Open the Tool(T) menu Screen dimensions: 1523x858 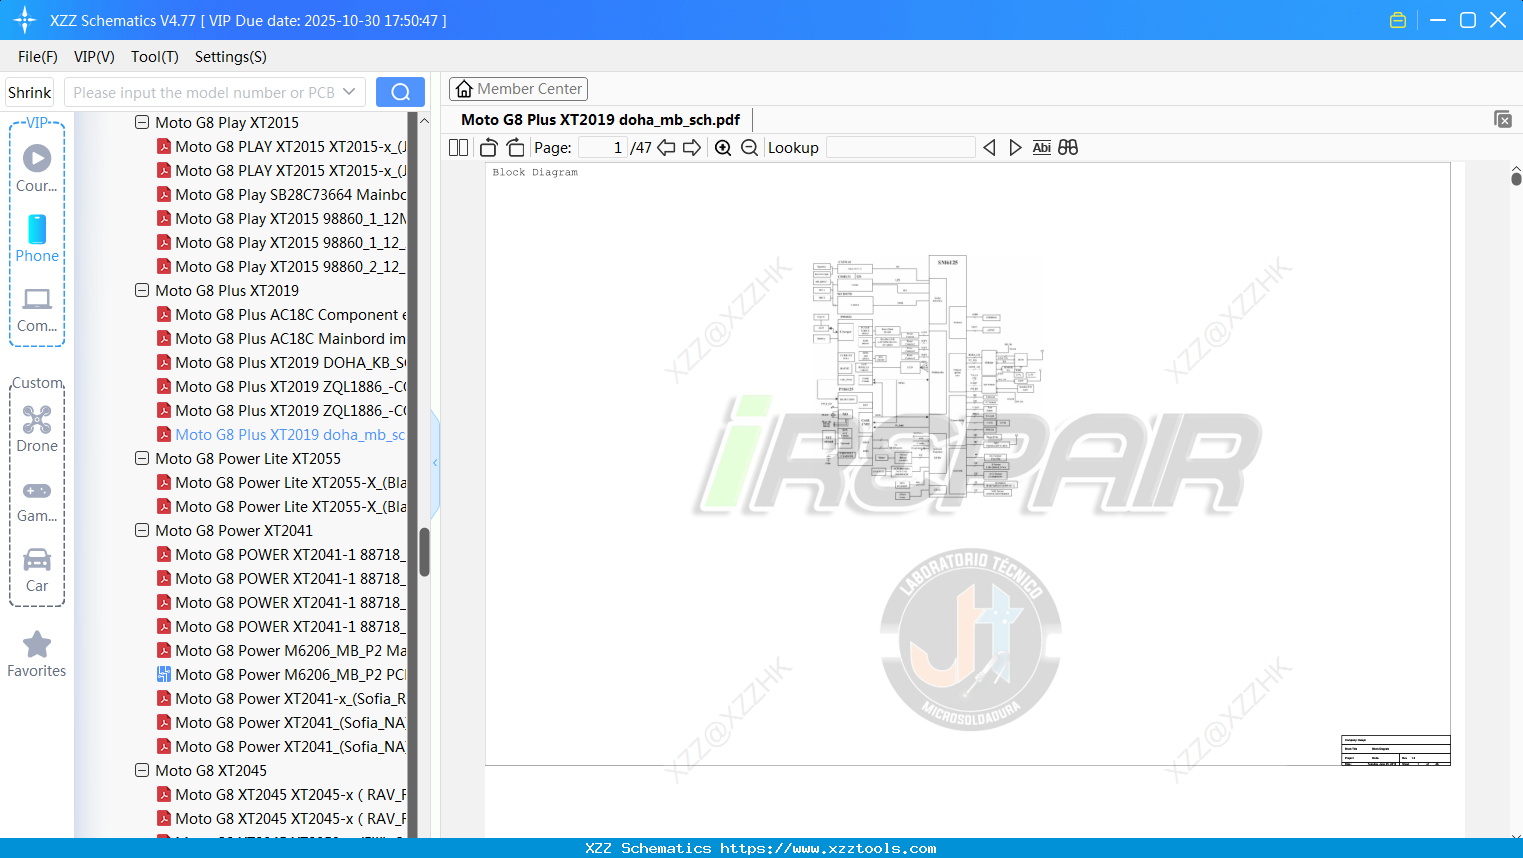(155, 57)
